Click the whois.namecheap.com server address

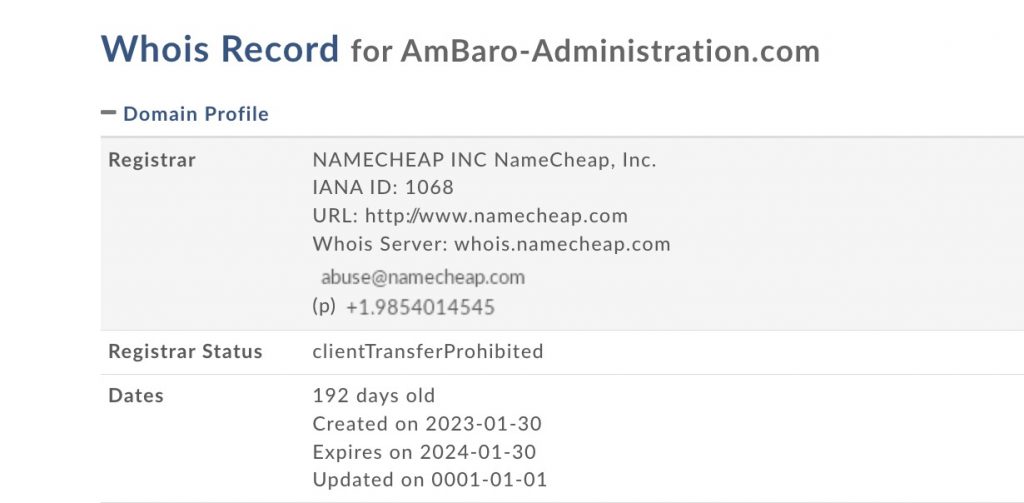562,244
